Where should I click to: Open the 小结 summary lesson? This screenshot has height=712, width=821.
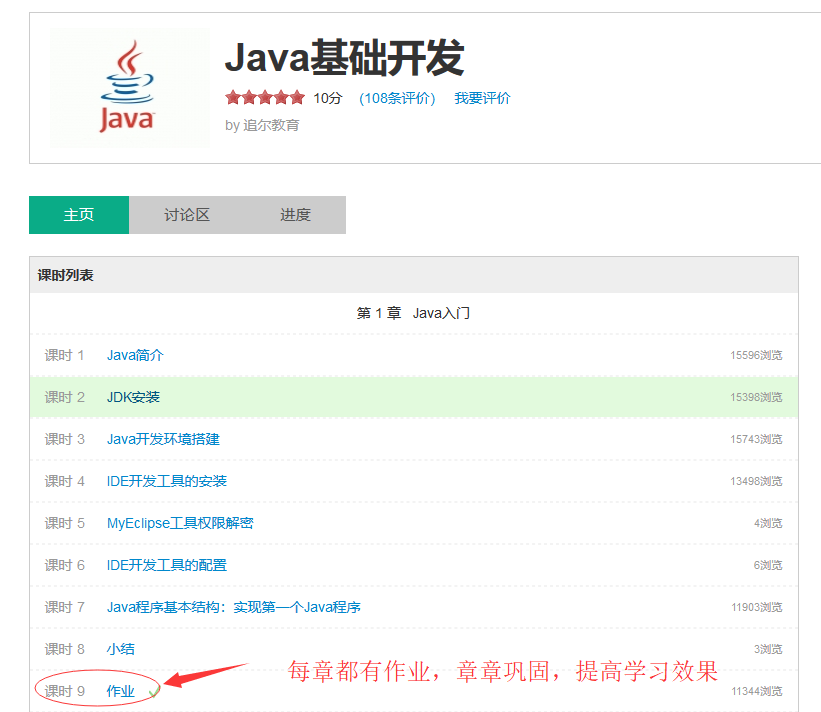(x=120, y=649)
